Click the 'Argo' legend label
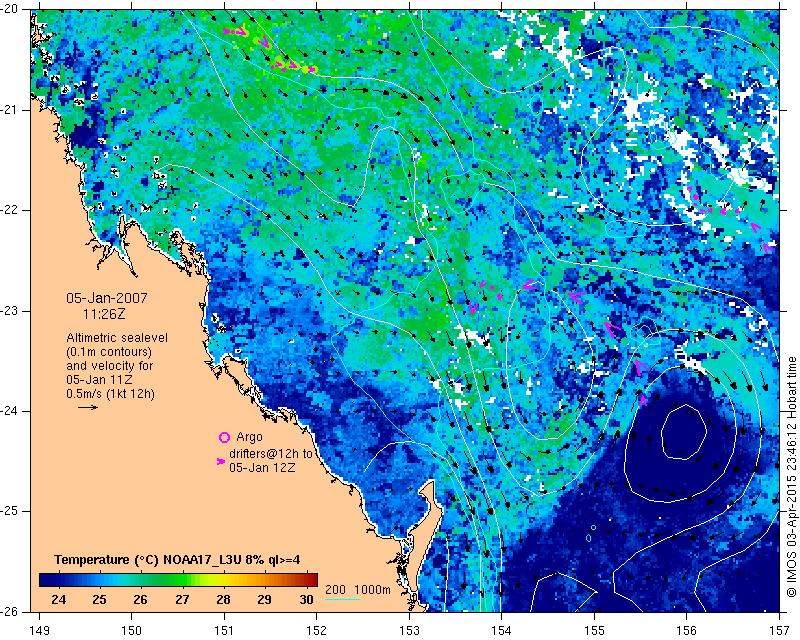 coord(249,437)
